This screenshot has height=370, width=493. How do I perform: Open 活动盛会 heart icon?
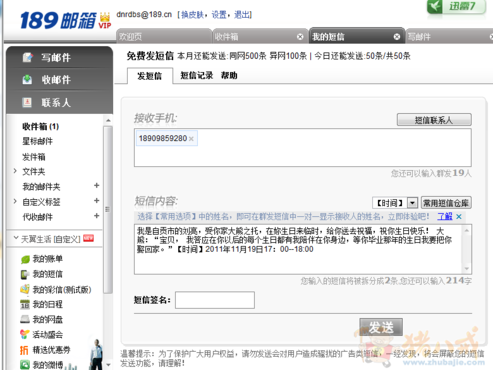pos(25,334)
